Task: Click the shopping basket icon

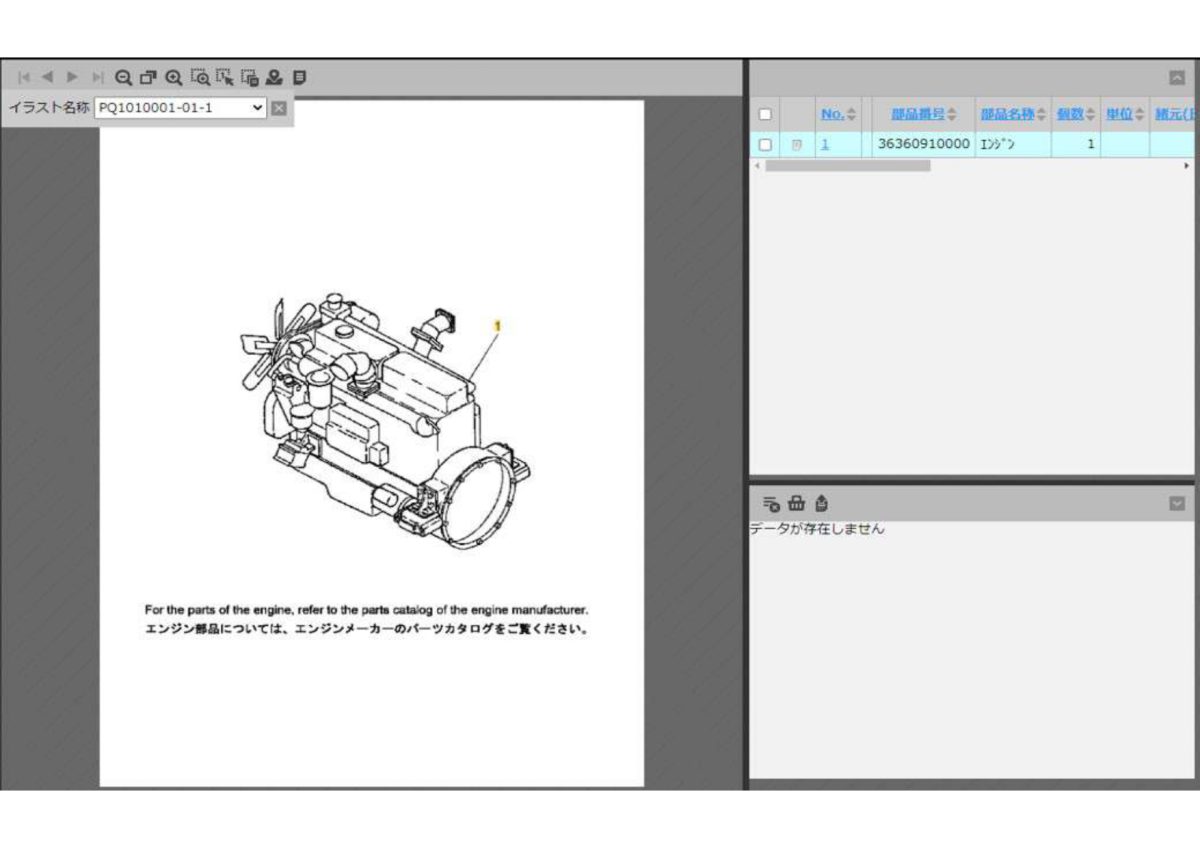Action: click(796, 503)
